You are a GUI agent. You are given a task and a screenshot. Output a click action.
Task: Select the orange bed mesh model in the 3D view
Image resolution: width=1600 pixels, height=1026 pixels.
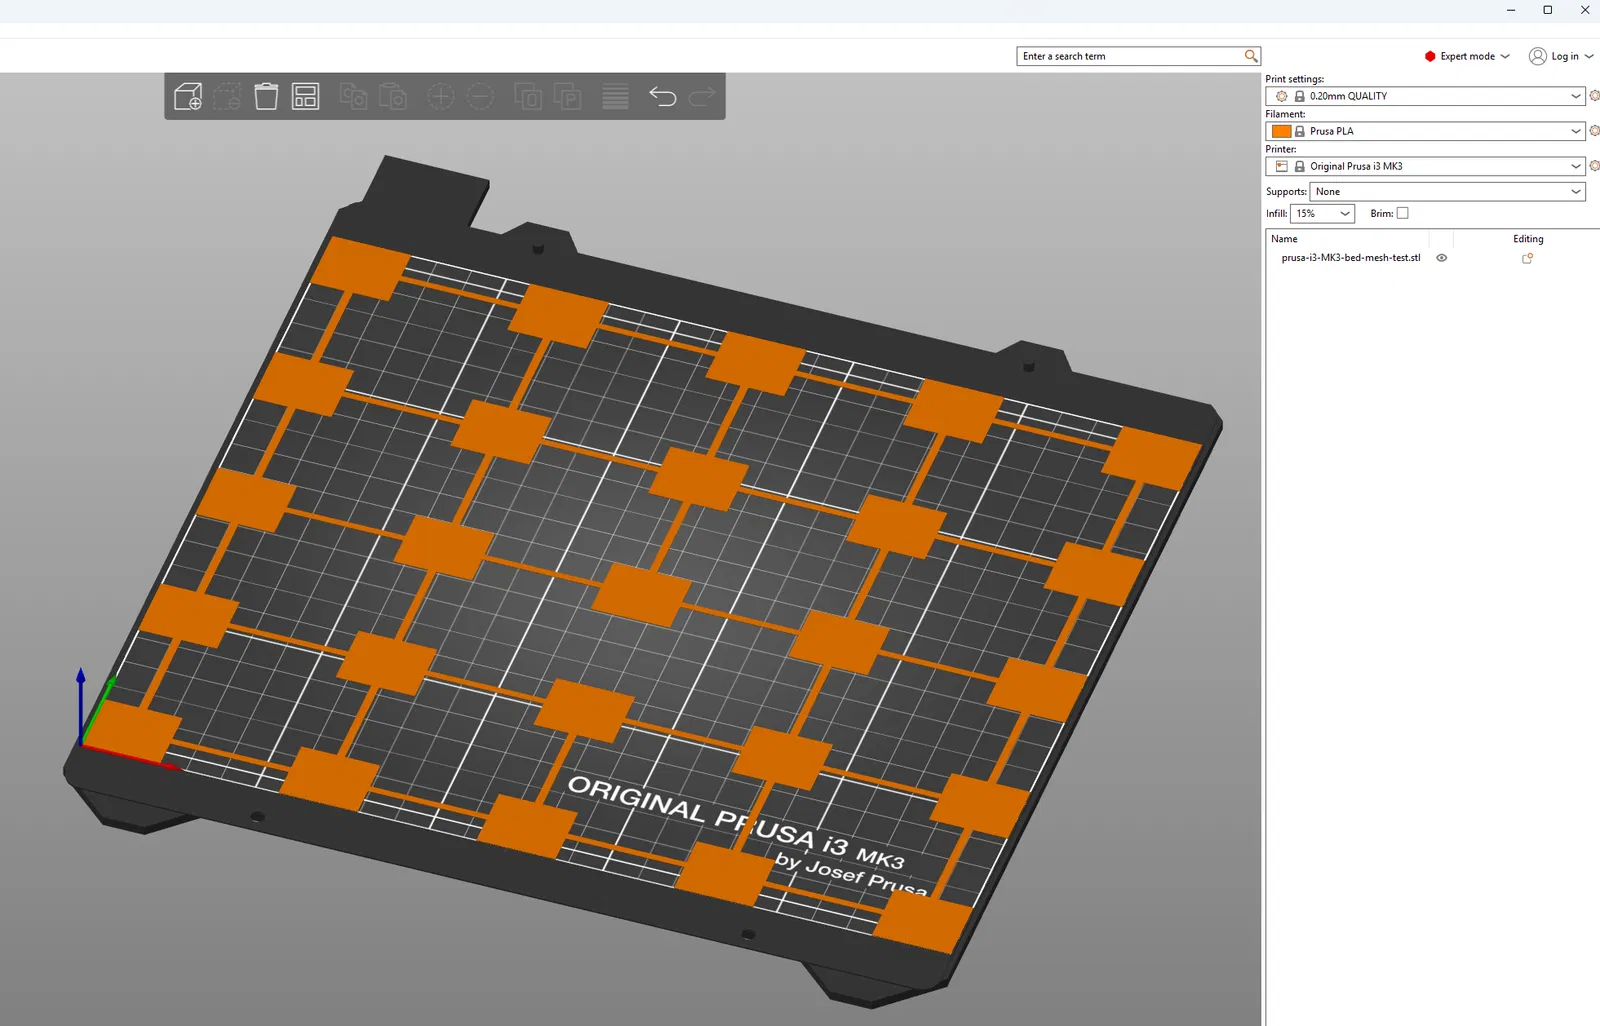point(640,596)
